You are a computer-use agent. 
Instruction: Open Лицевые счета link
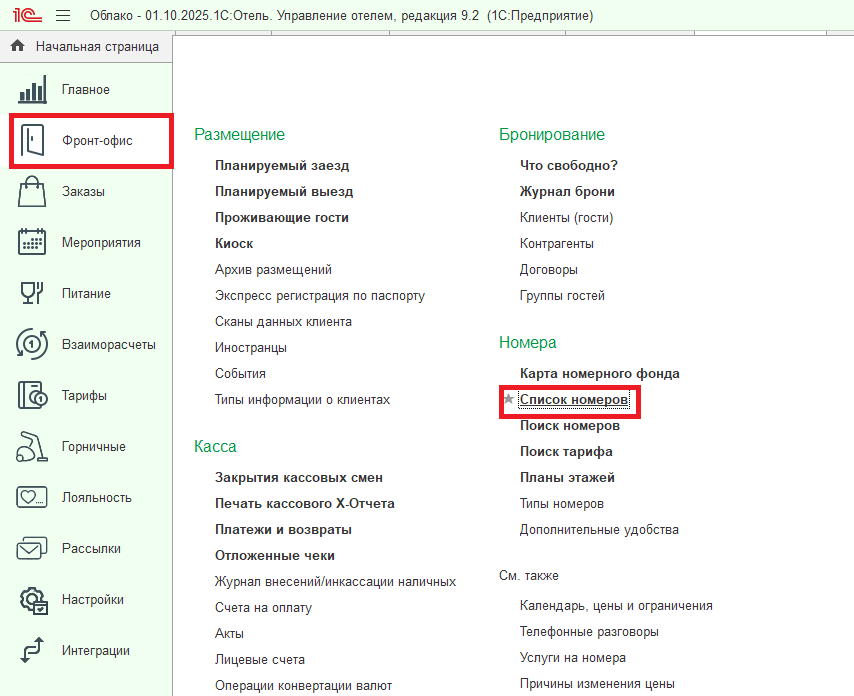click(260, 660)
